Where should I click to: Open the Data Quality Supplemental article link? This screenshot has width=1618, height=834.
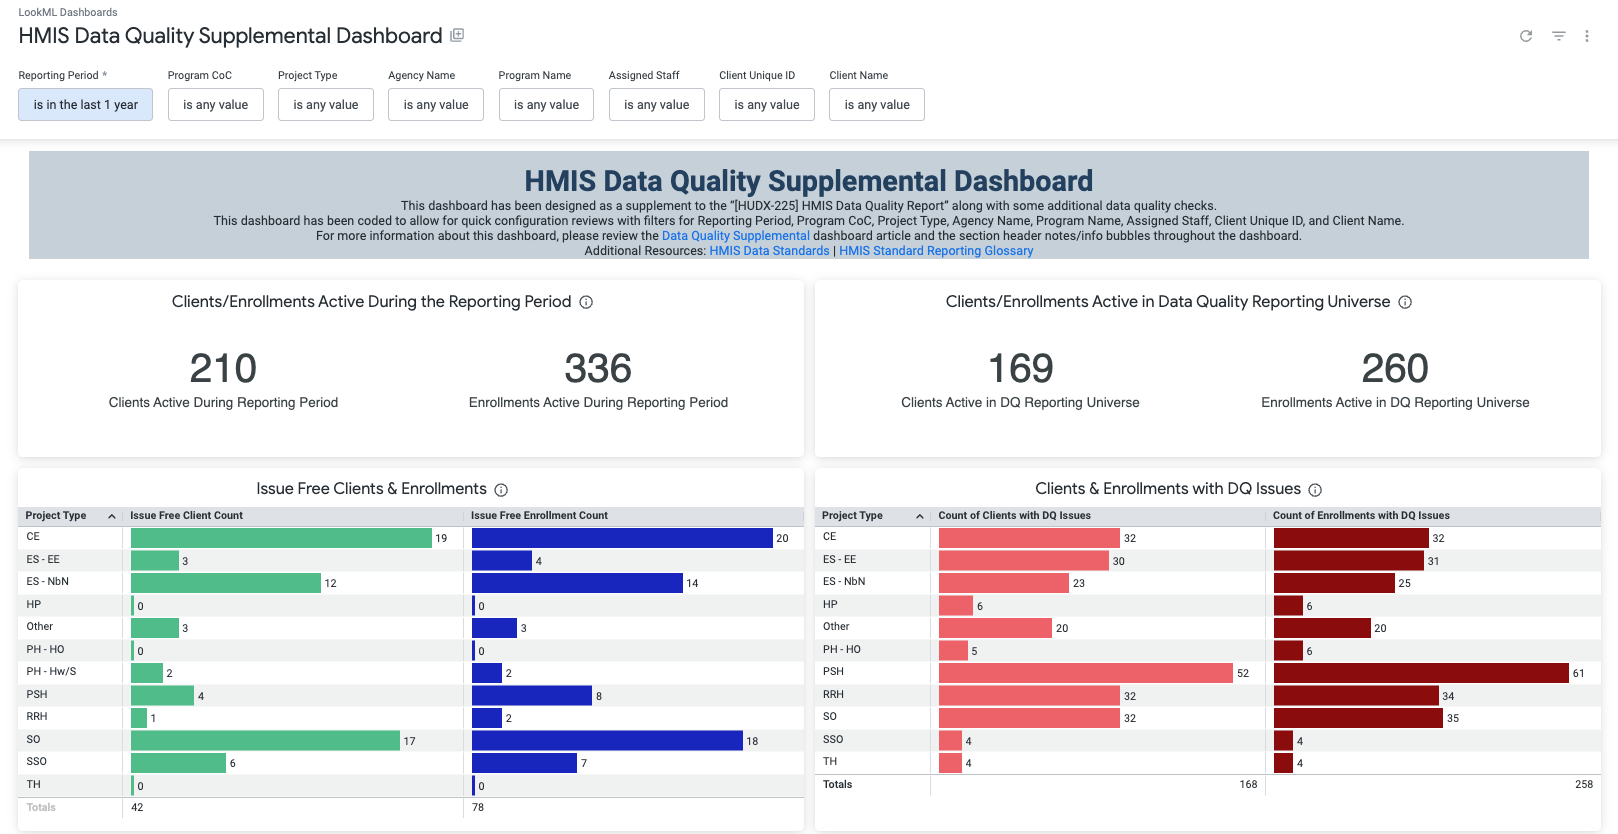(735, 236)
